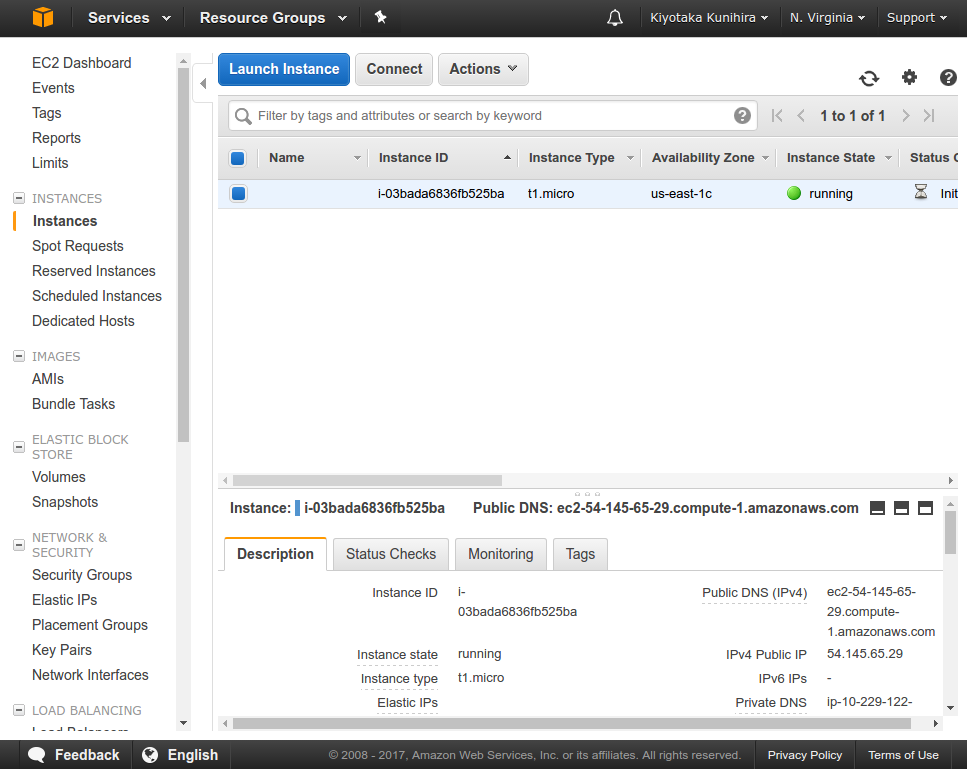This screenshot has width=967, height=769.
Task: Open the N. Virginia region selector
Action: click(827, 18)
